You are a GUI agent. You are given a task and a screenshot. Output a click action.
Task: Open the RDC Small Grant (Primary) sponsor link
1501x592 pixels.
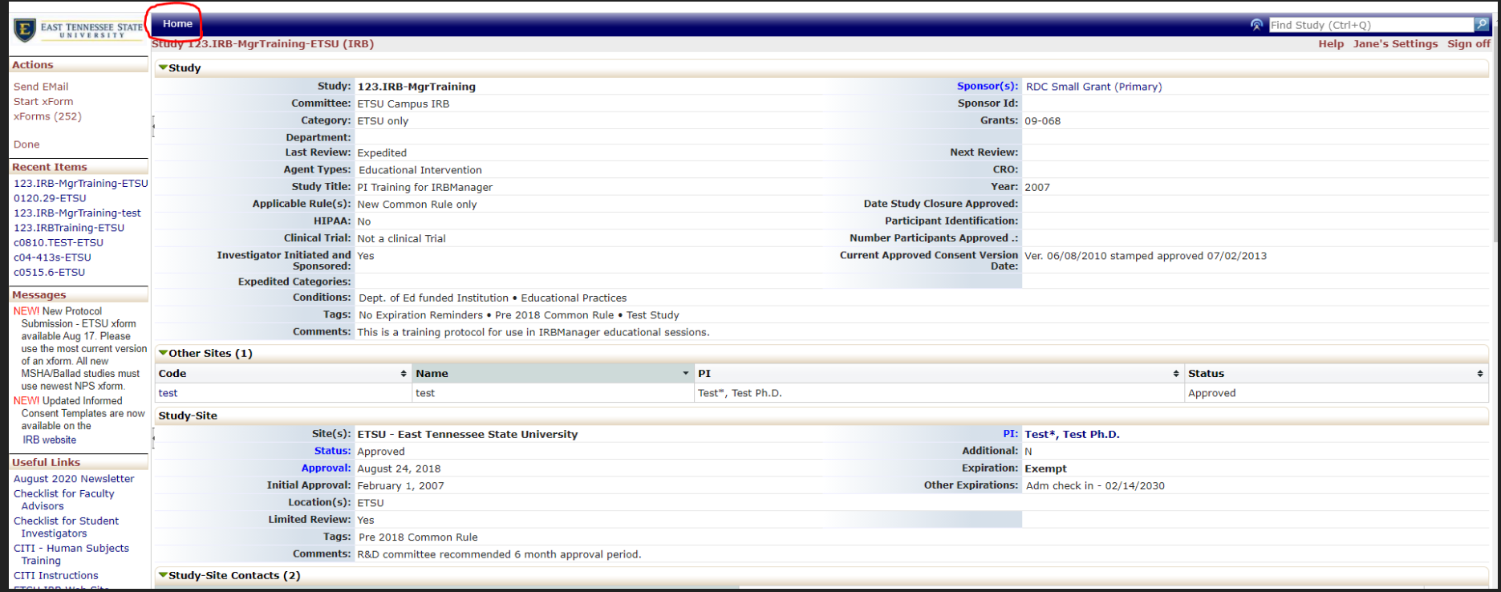pyautogui.click(x=1094, y=87)
